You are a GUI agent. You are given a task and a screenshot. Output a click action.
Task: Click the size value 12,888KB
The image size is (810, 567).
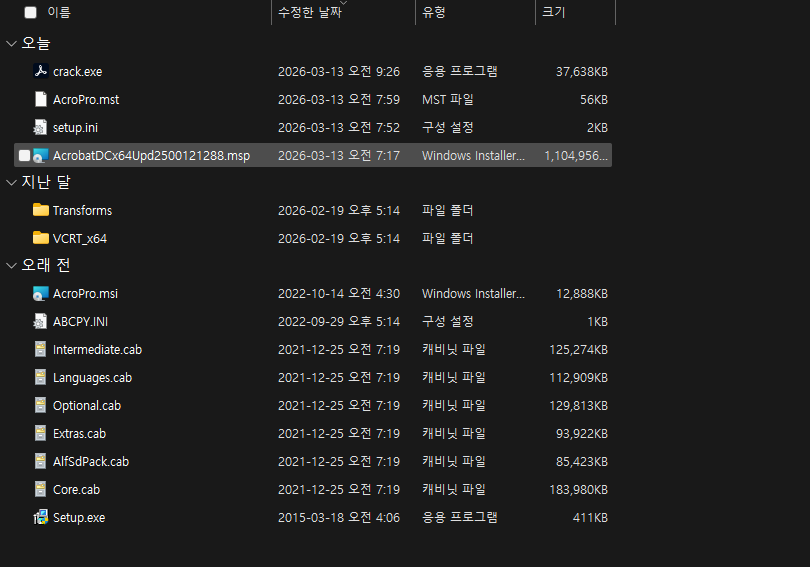pyautogui.click(x=582, y=294)
